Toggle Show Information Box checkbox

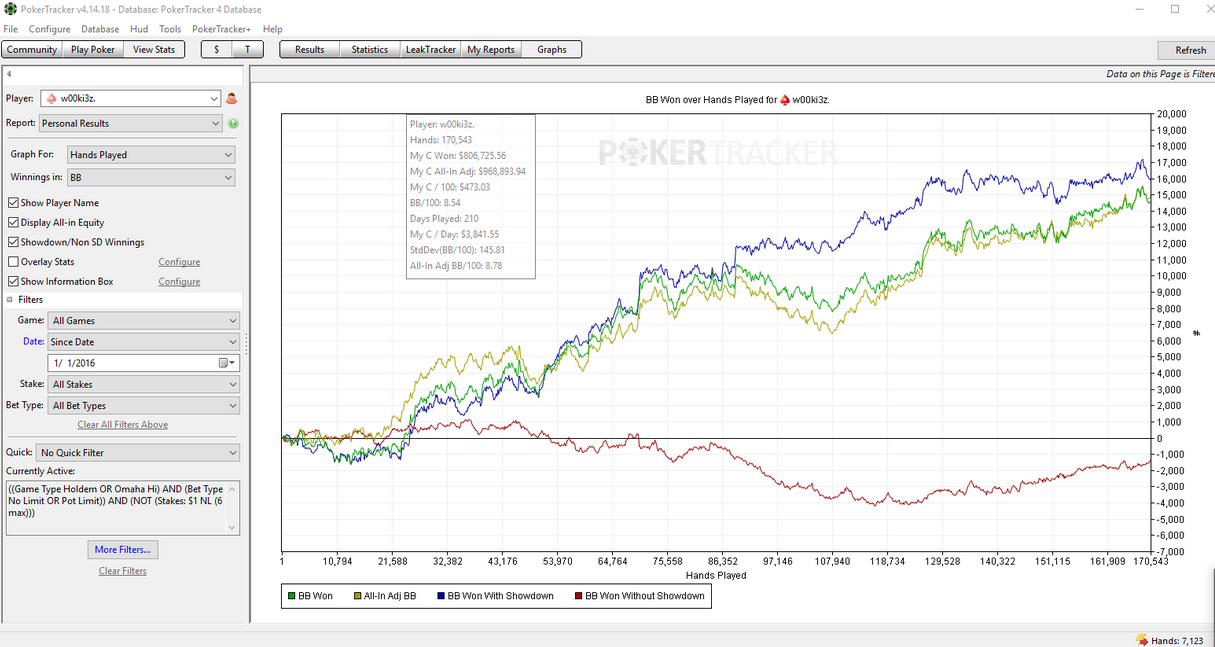point(13,282)
